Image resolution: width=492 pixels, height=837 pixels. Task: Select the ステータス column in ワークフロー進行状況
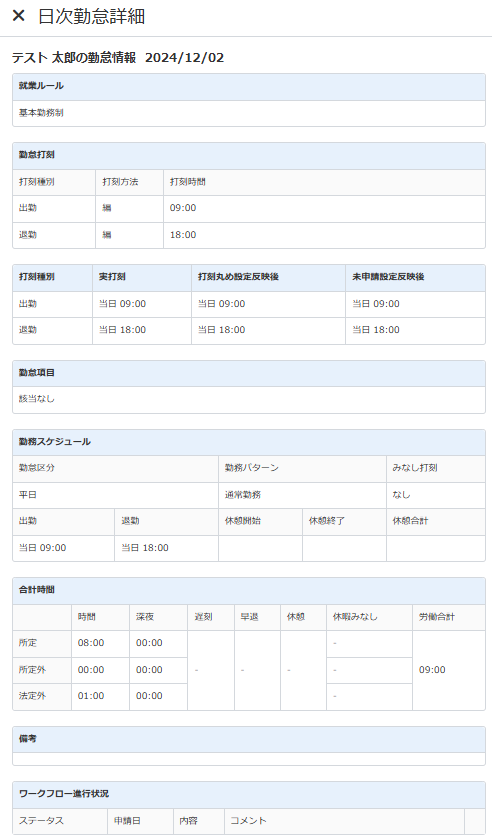click(x=41, y=821)
